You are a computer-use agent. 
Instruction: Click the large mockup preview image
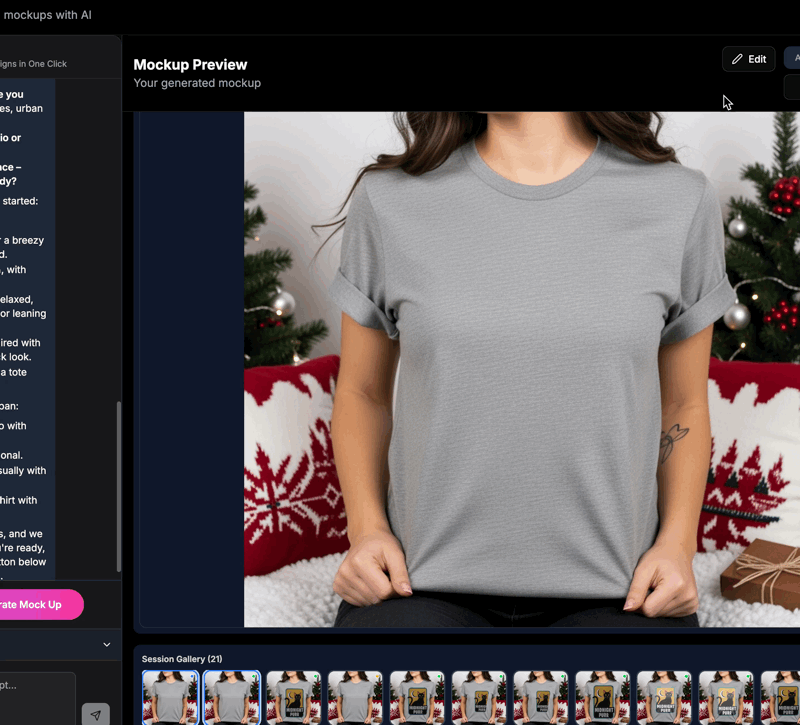point(520,370)
